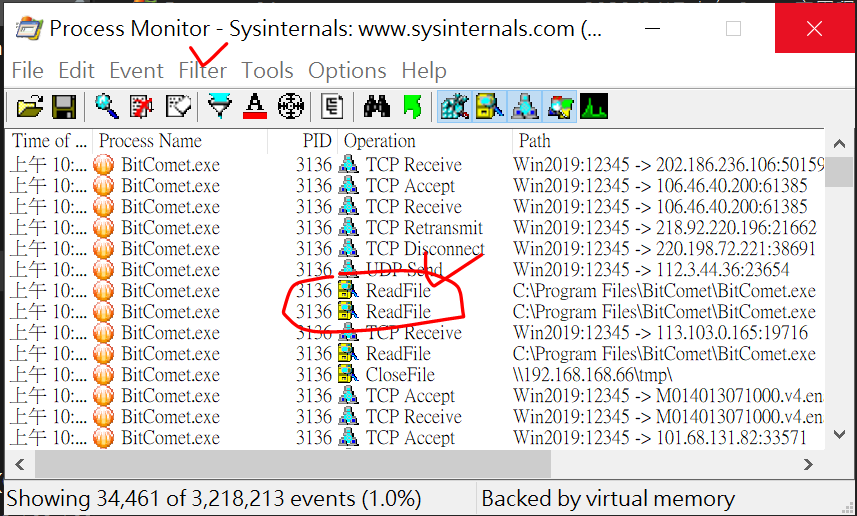
Task: Click the vertical scrollbar up arrow
Action: (x=840, y=144)
